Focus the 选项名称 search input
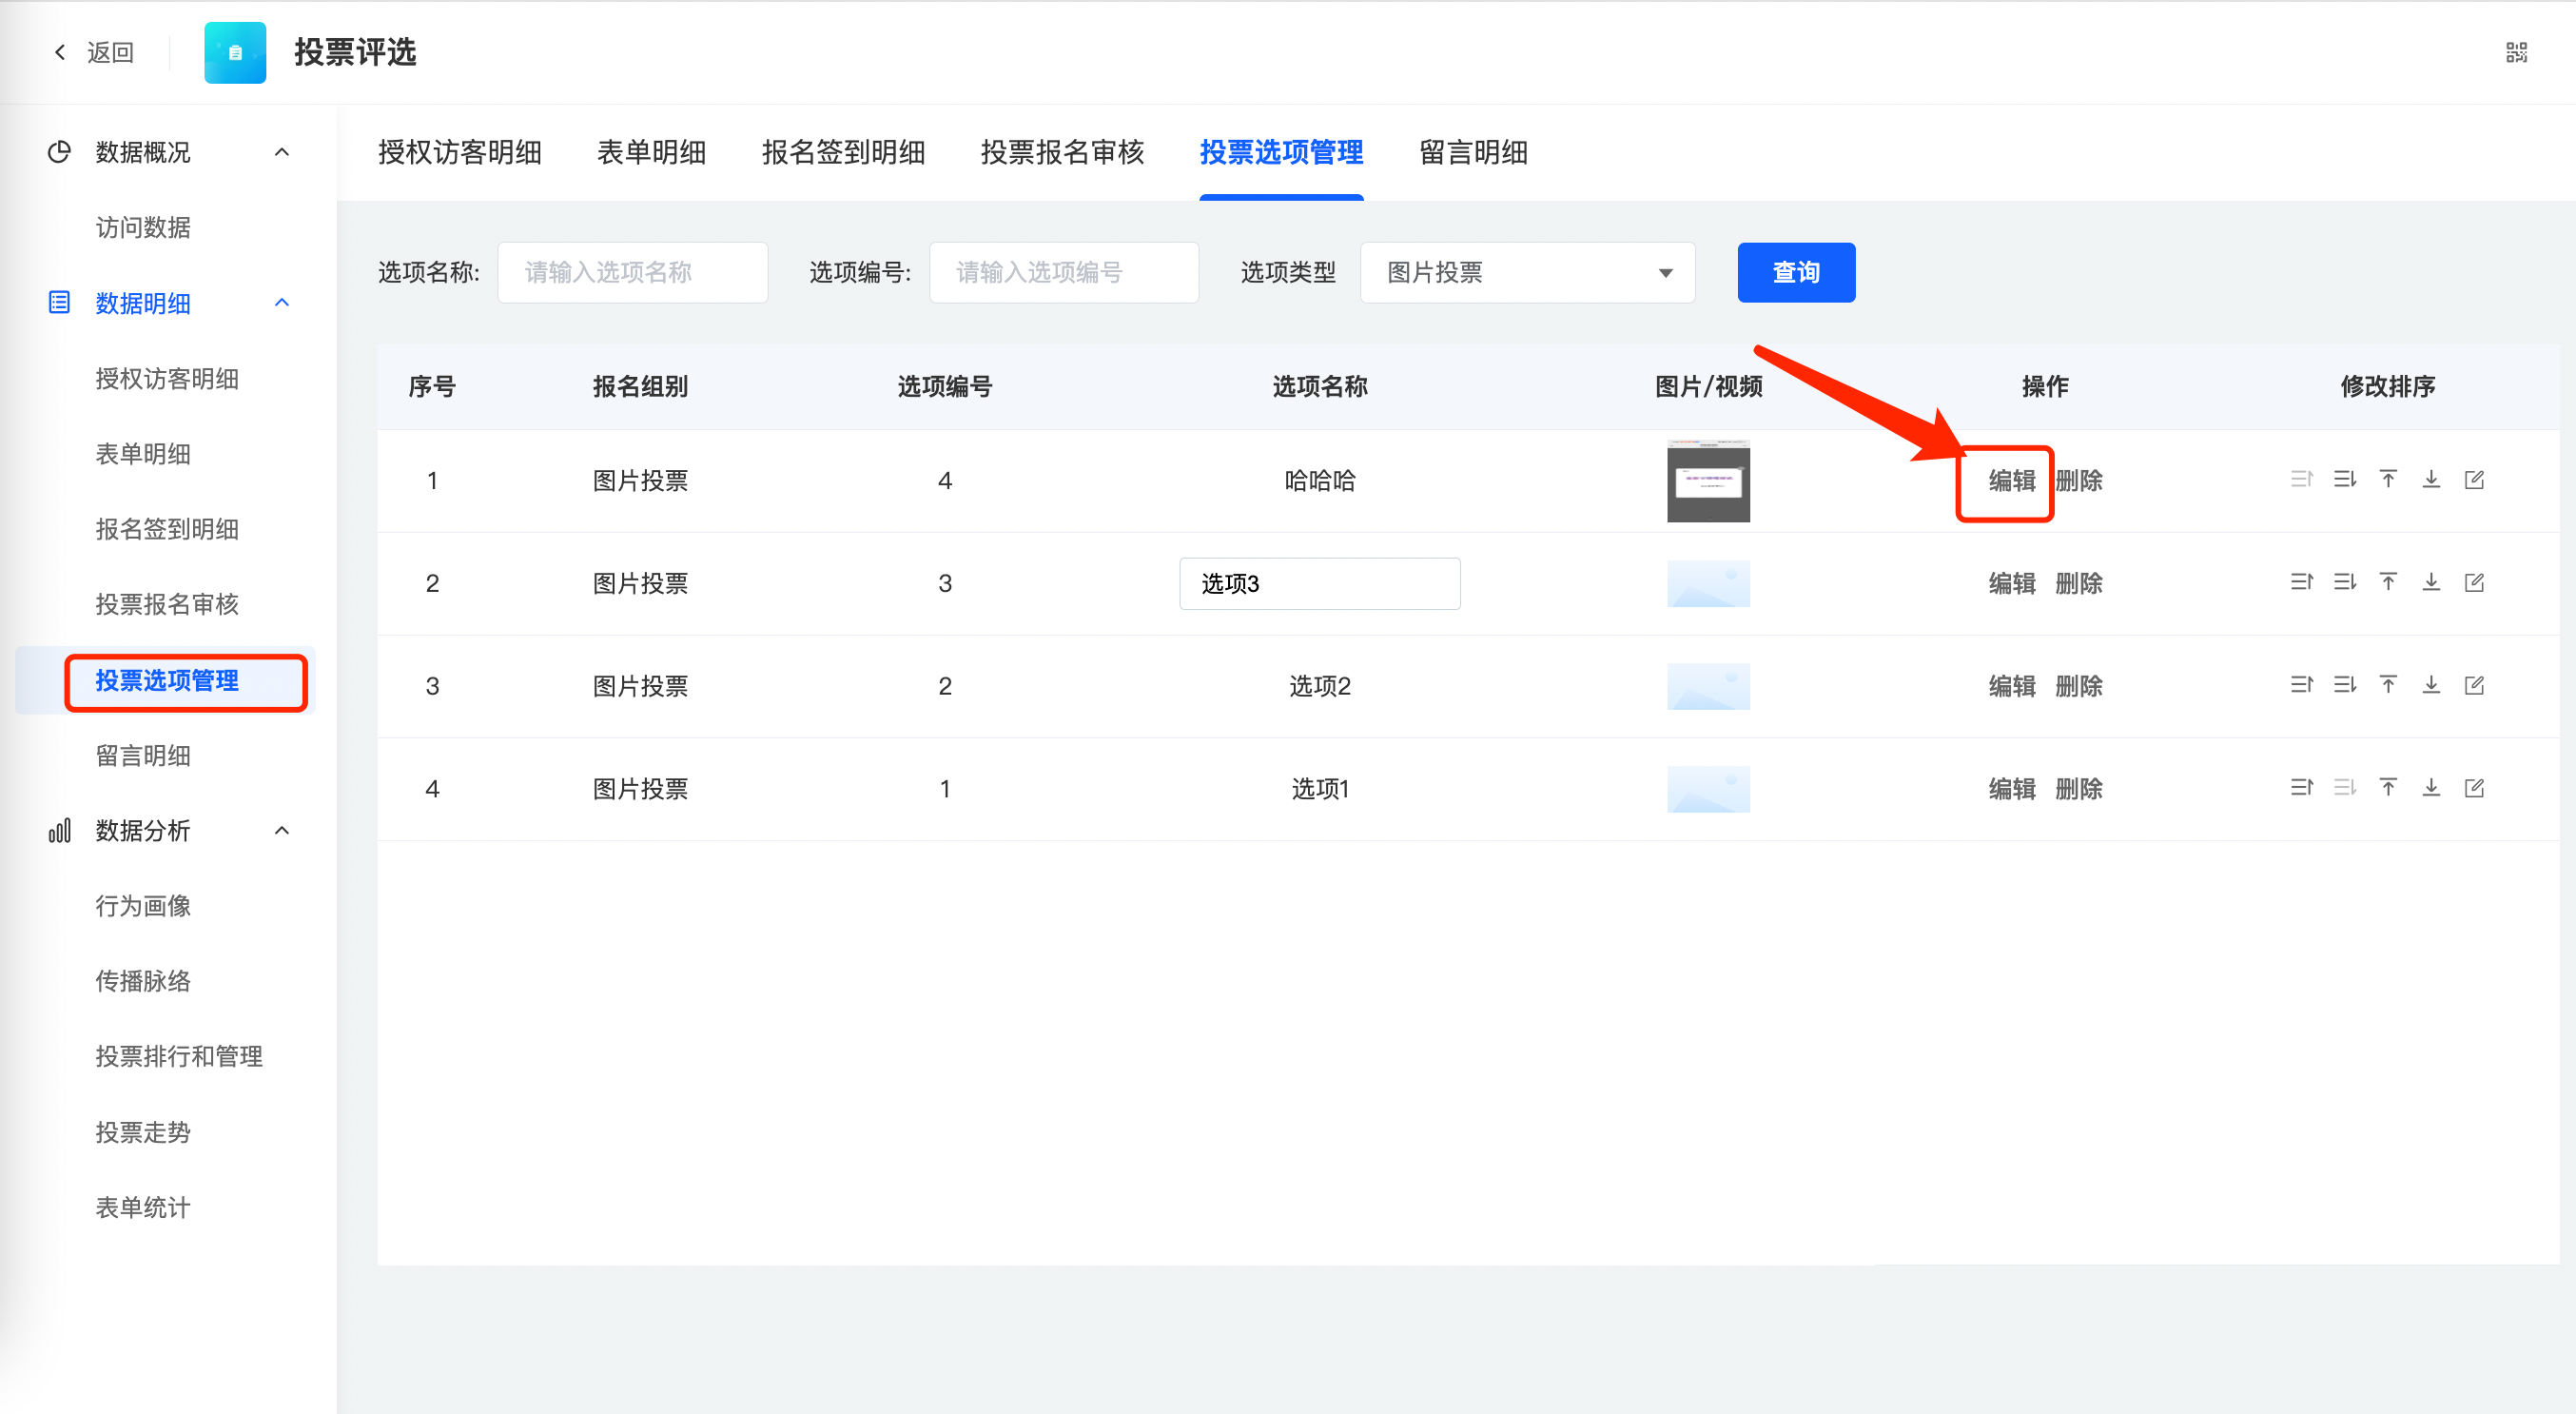Image resolution: width=2576 pixels, height=1414 pixels. coord(632,272)
